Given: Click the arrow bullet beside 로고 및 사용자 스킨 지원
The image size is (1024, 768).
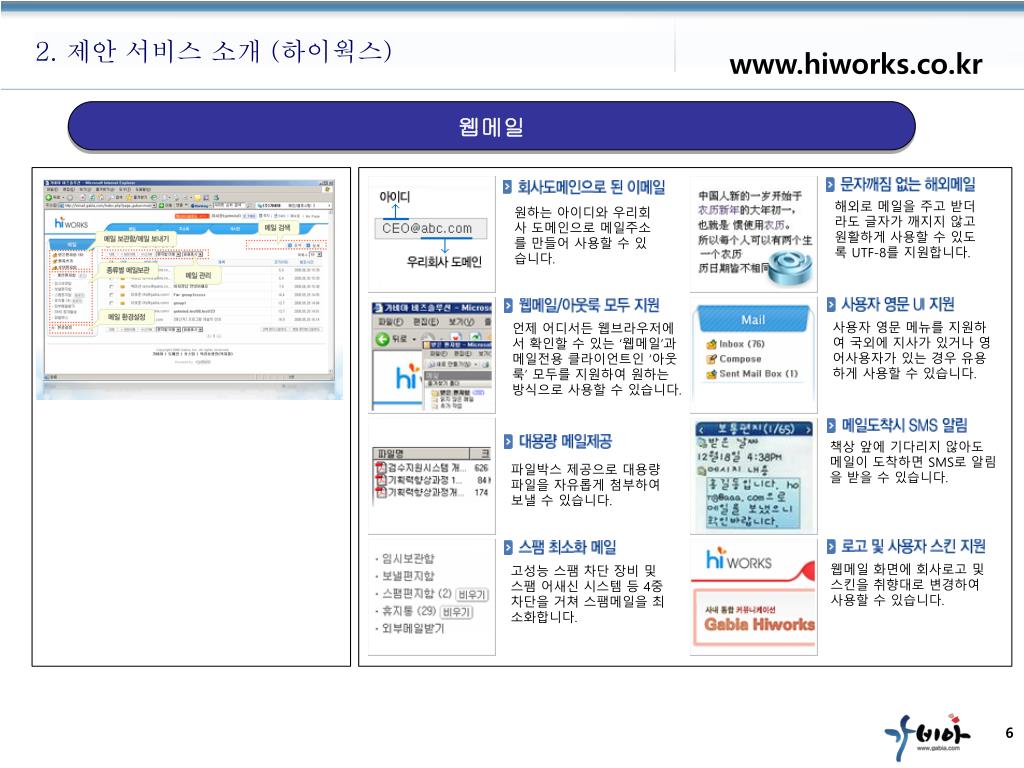Looking at the screenshot, I should (x=831, y=546).
